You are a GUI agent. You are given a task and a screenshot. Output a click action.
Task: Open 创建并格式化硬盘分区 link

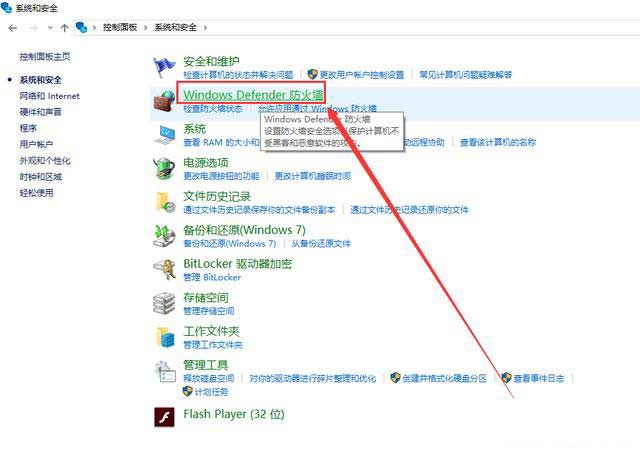pos(445,378)
